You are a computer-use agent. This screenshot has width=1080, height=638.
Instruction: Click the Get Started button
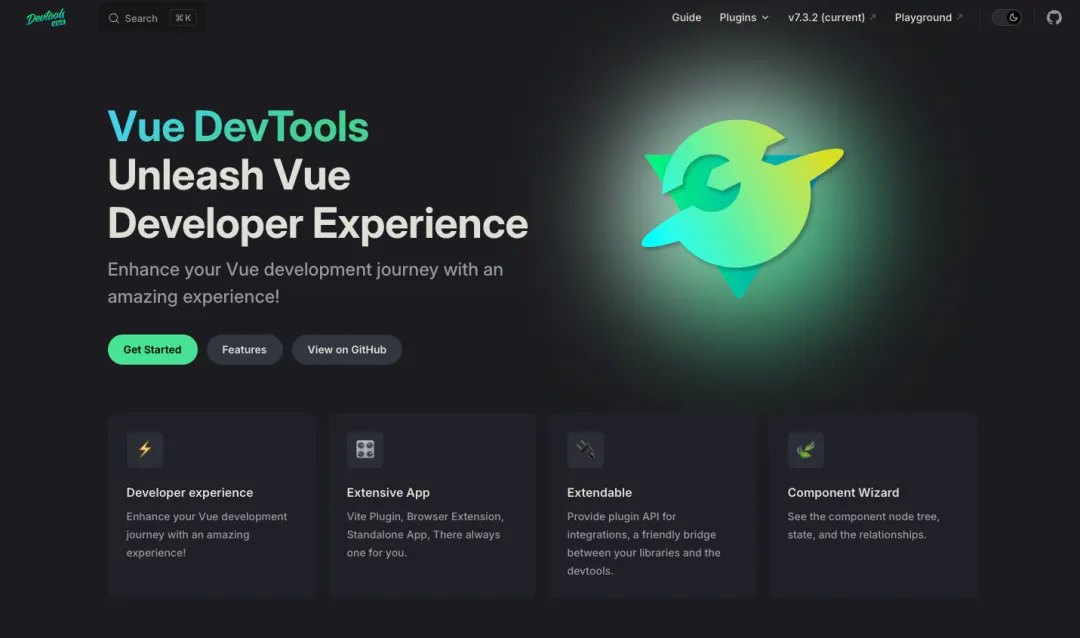pos(152,349)
